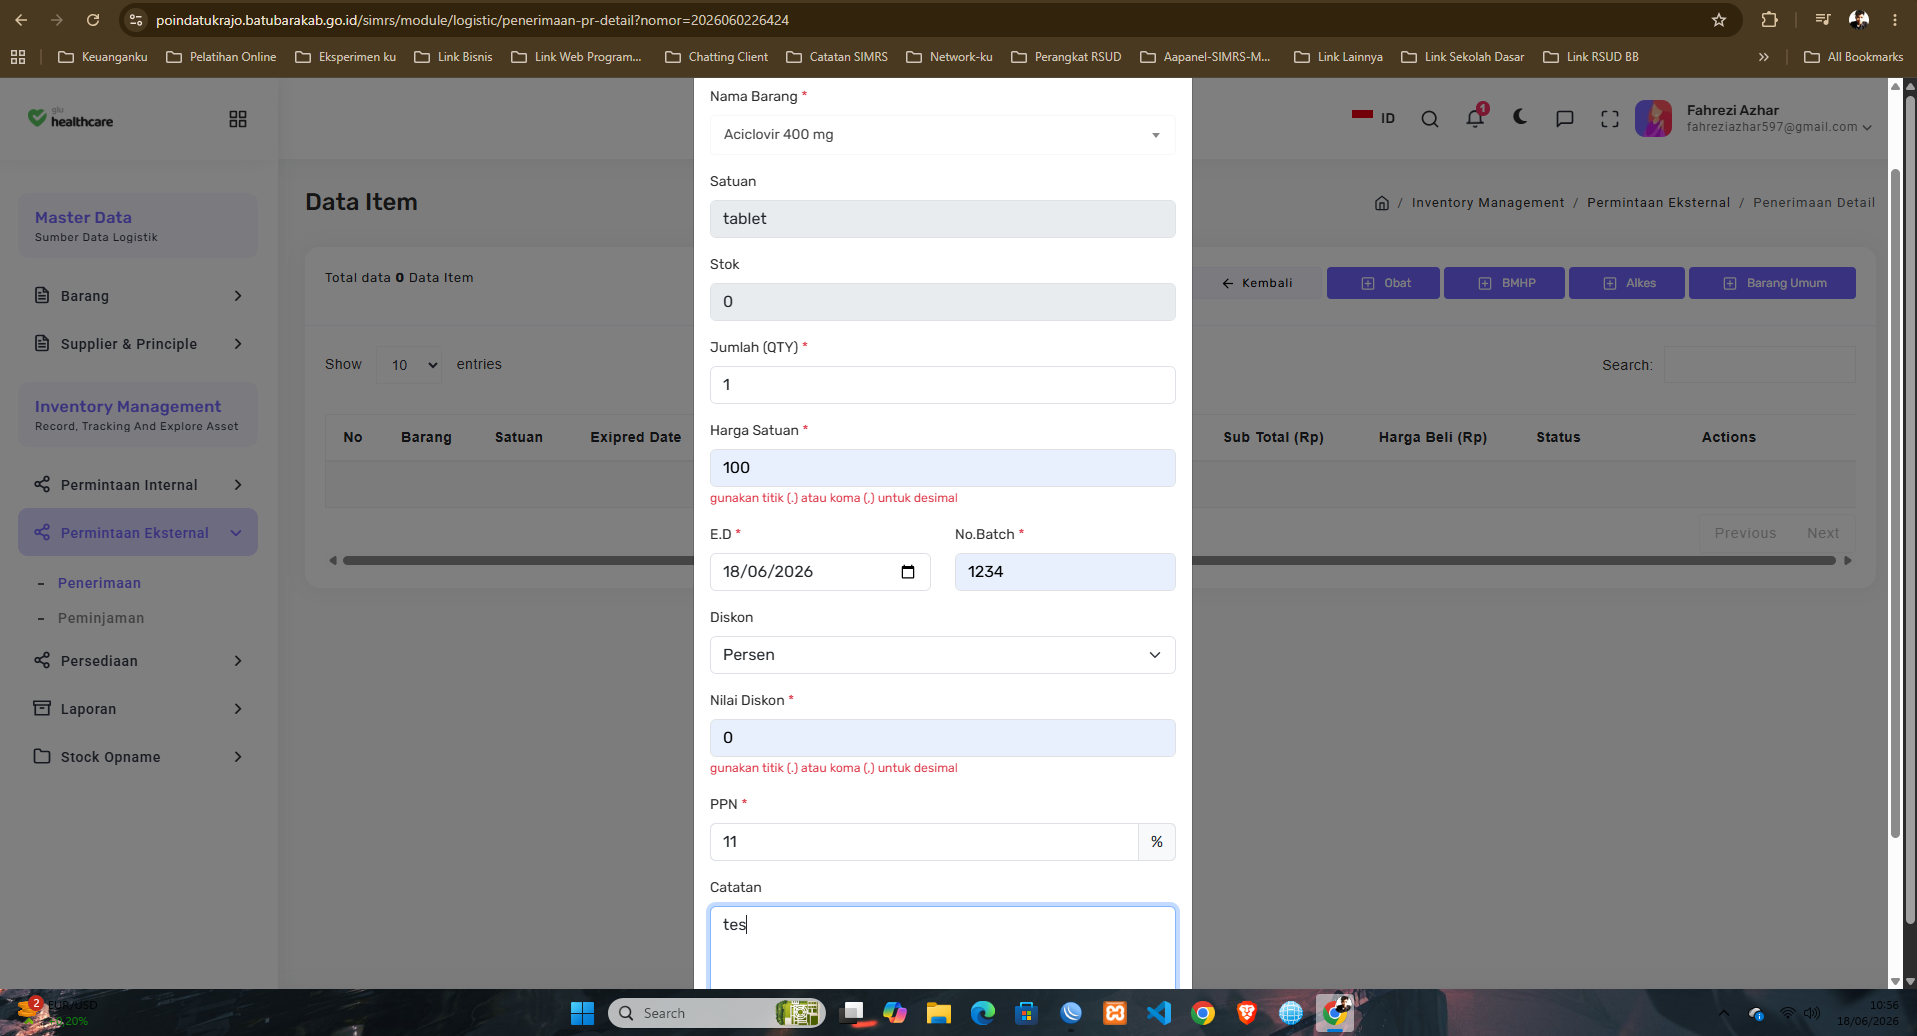Click the breadcrumb home icon
The width and height of the screenshot is (1917, 1036).
tap(1382, 203)
